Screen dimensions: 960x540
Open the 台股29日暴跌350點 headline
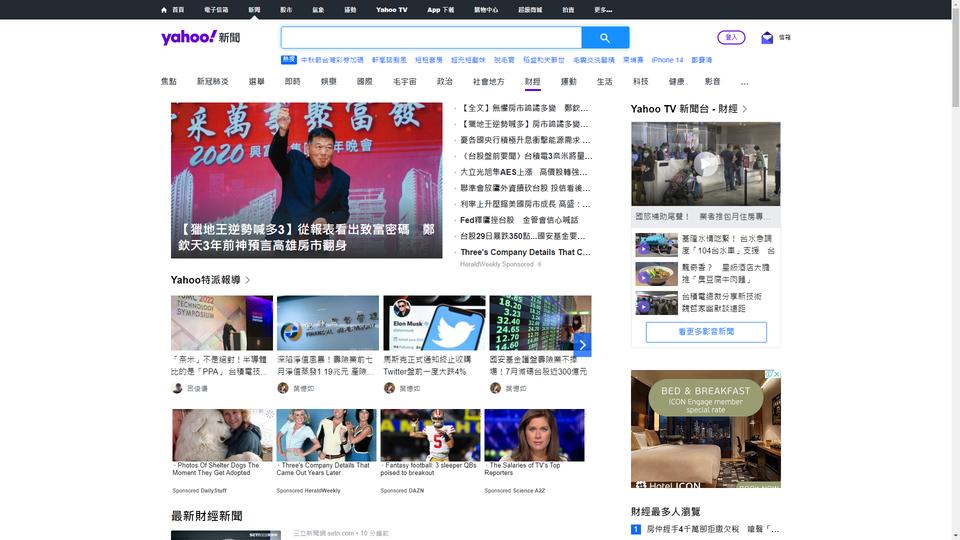pyautogui.click(x=522, y=236)
